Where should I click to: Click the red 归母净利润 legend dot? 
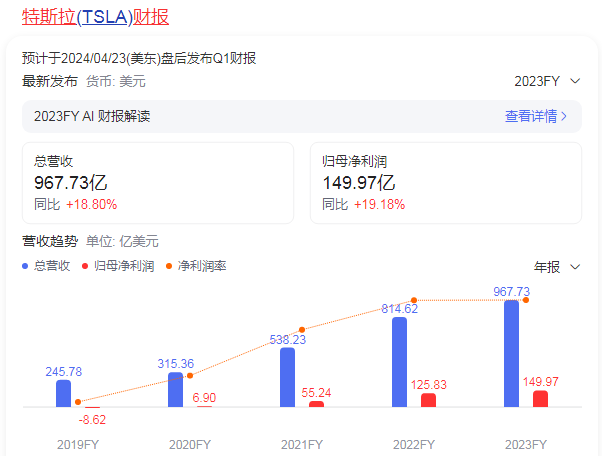pos(85,266)
